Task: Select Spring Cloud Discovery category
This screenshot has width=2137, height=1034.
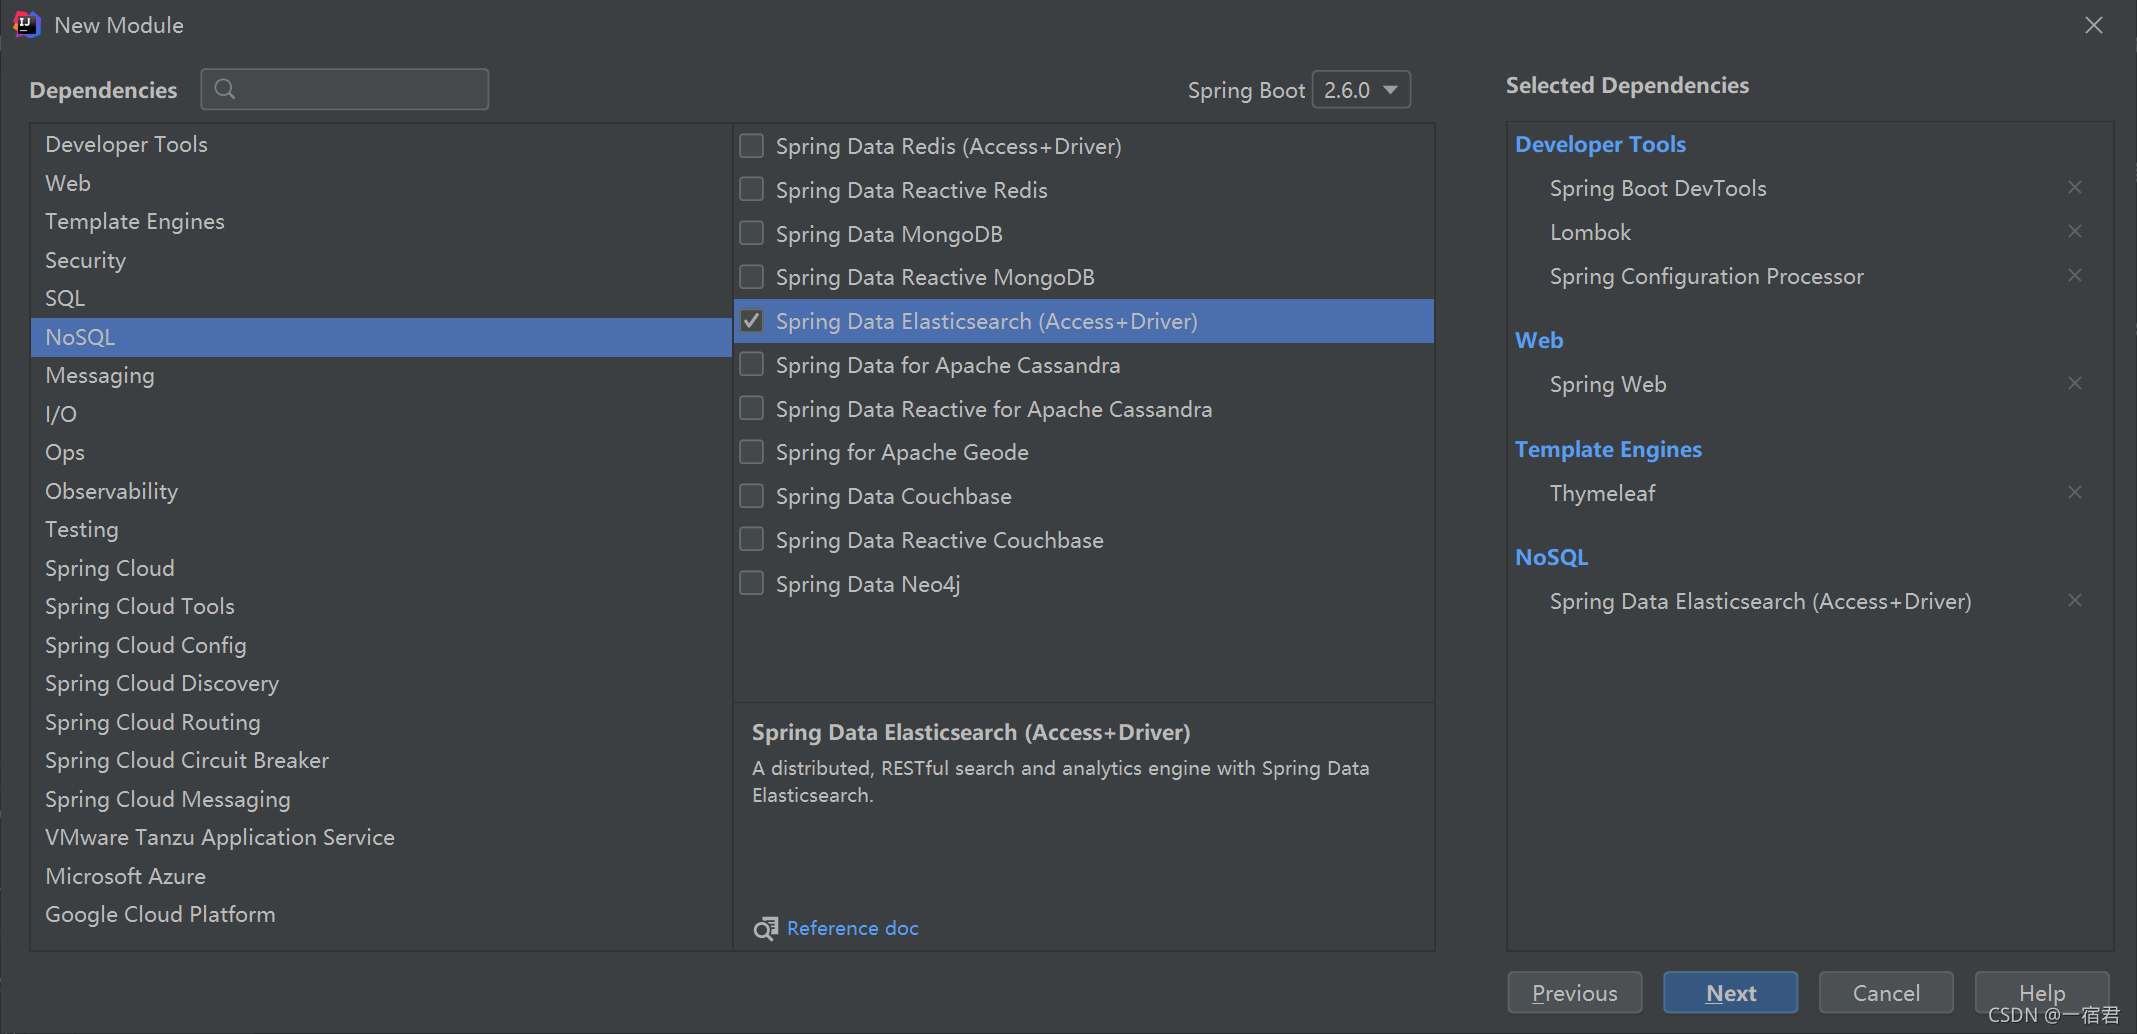Action: pyautogui.click(x=381, y=684)
